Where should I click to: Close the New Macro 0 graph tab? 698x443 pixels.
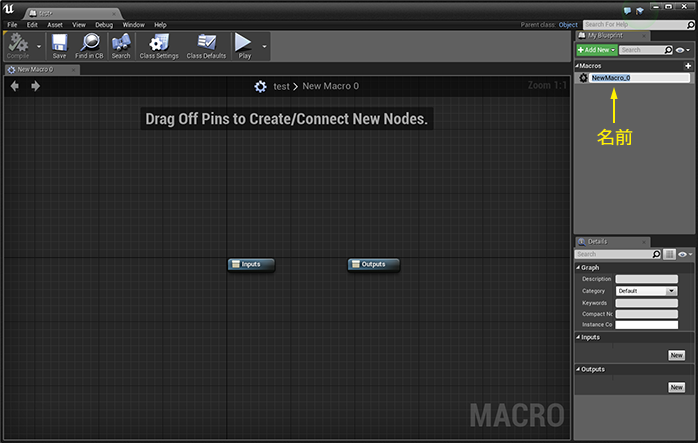74,70
